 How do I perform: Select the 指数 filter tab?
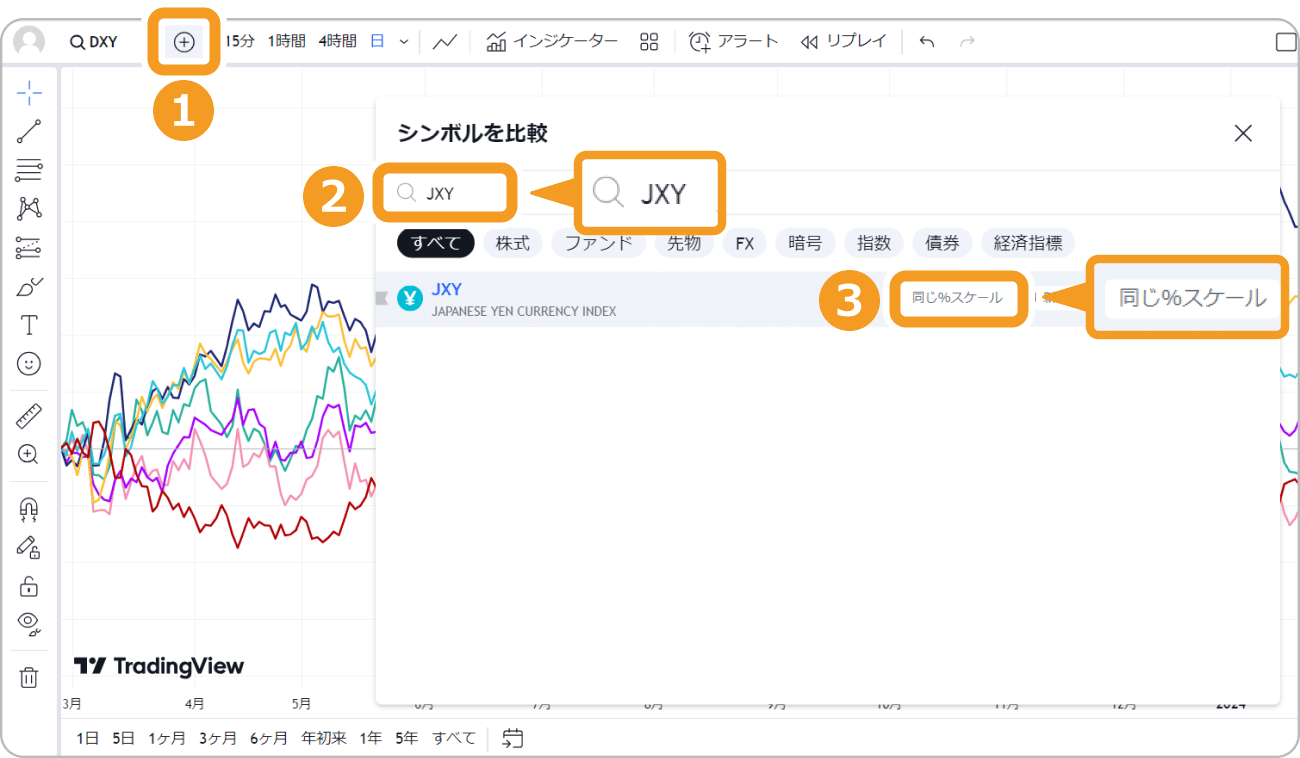pyautogui.click(x=874, y=243)
